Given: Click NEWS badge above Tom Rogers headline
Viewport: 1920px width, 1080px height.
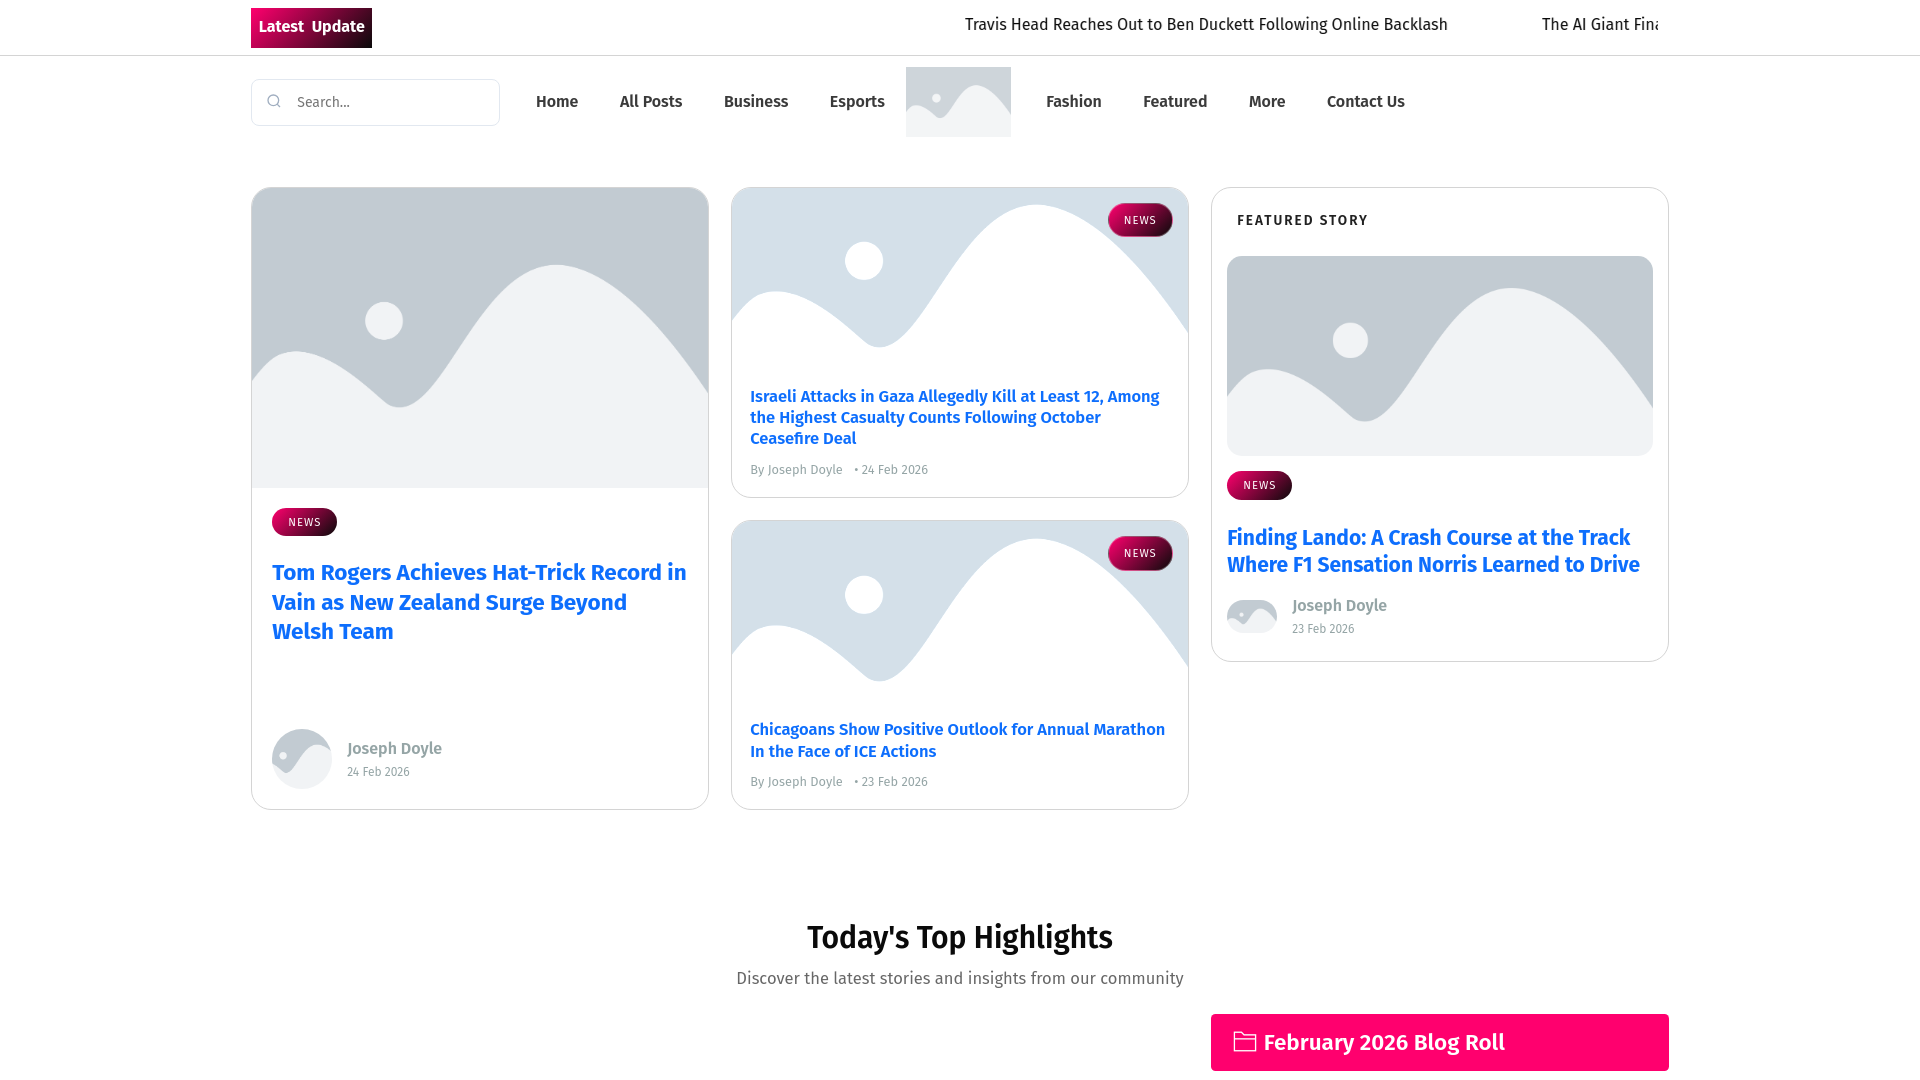Looking at the screenshot, I should (x=304, y=522).
